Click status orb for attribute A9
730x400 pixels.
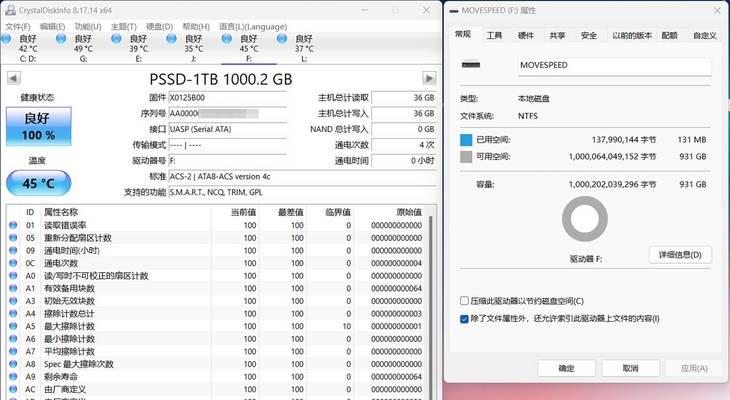click(x=13, y=376)
